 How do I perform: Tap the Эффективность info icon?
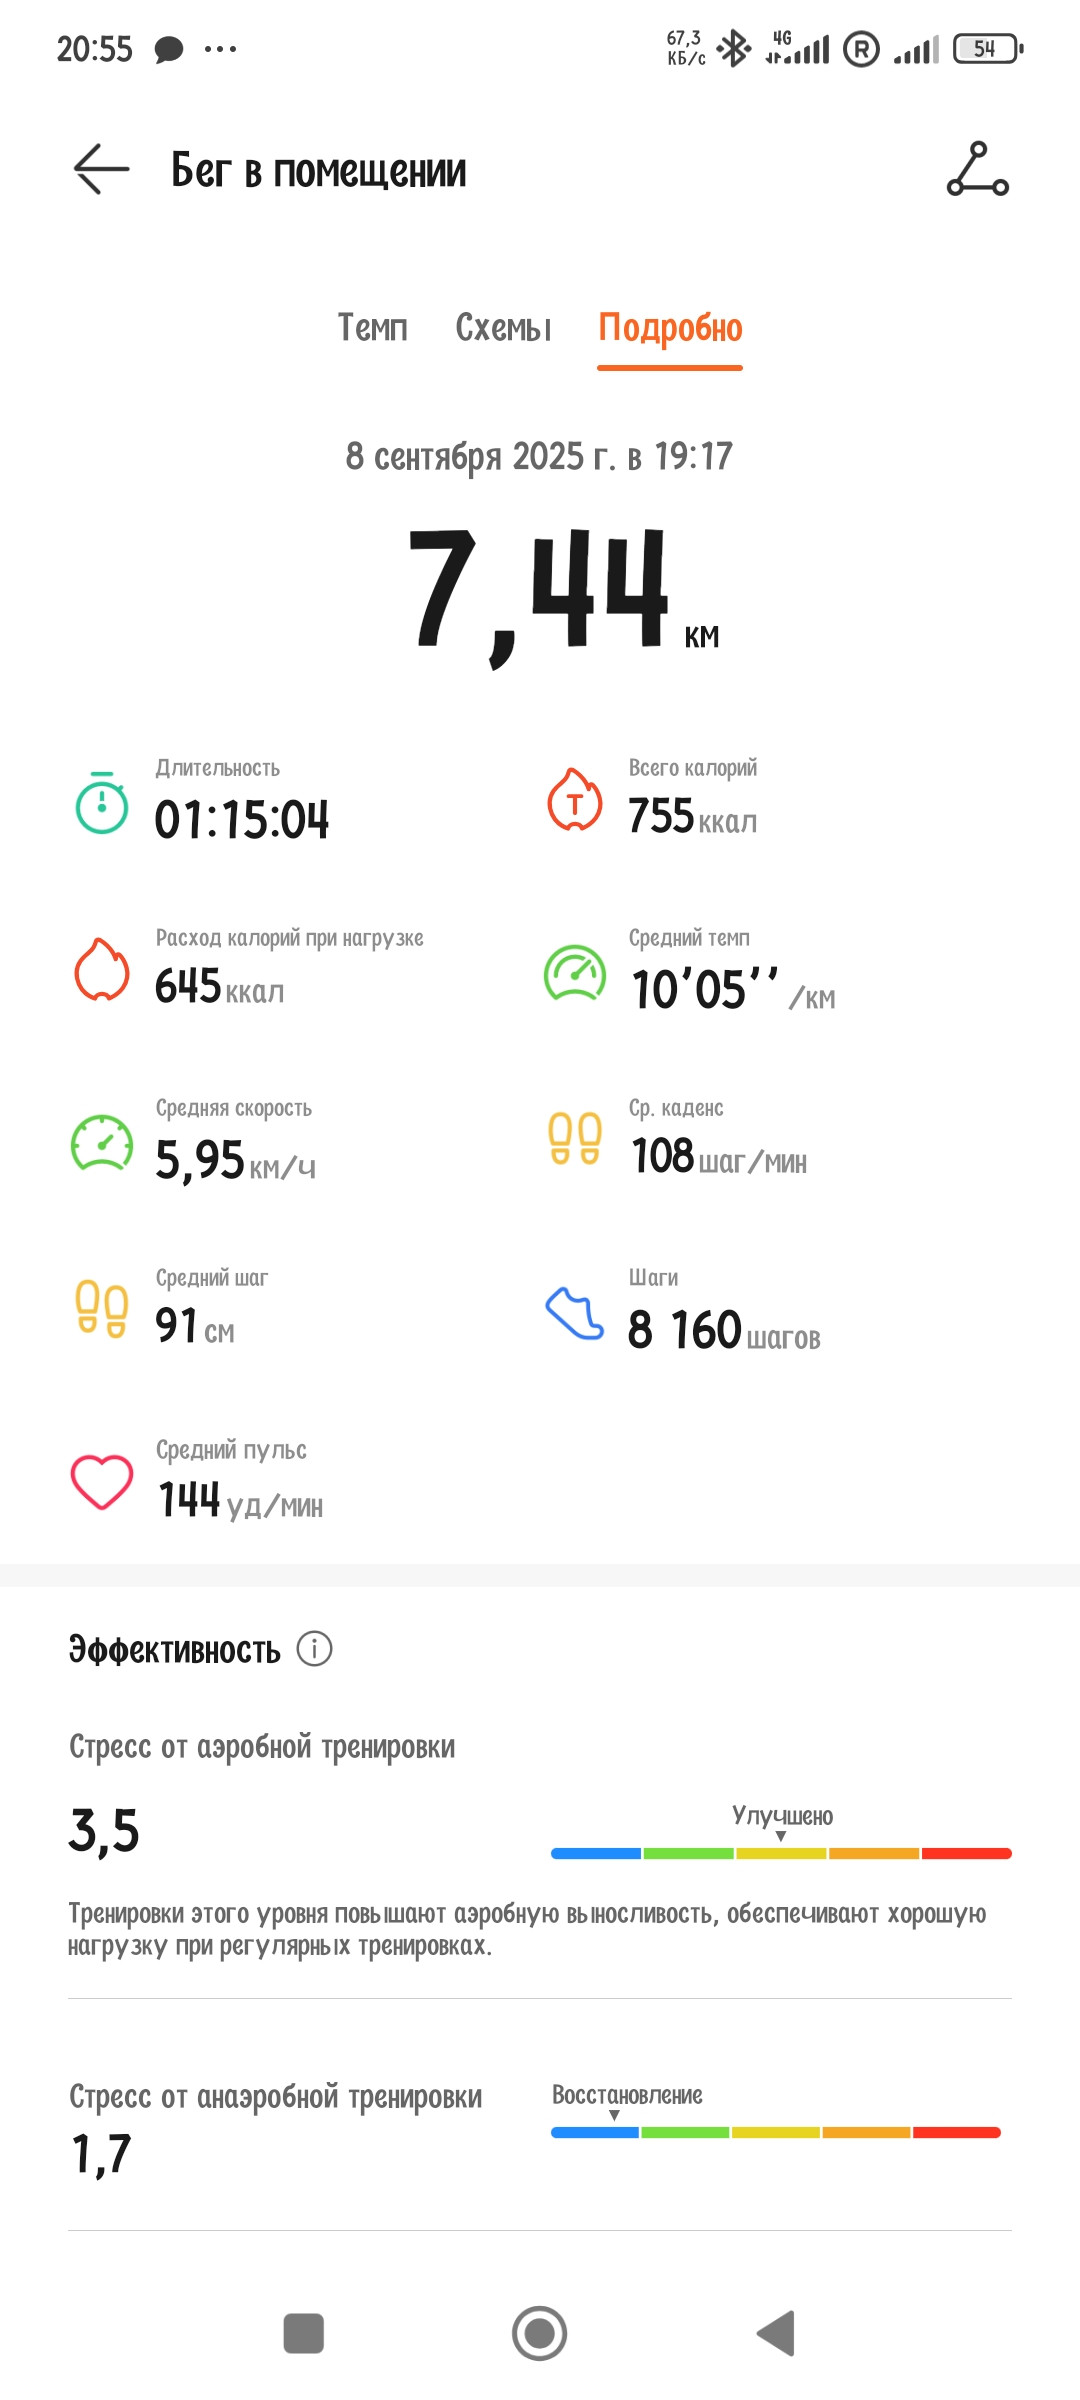click(x=314, y=1648)
